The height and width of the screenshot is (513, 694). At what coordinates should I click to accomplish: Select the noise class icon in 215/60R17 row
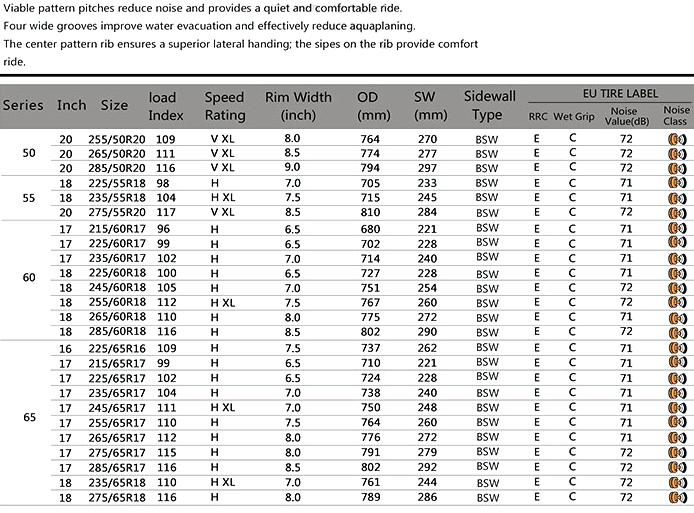(x=677, y=228)
